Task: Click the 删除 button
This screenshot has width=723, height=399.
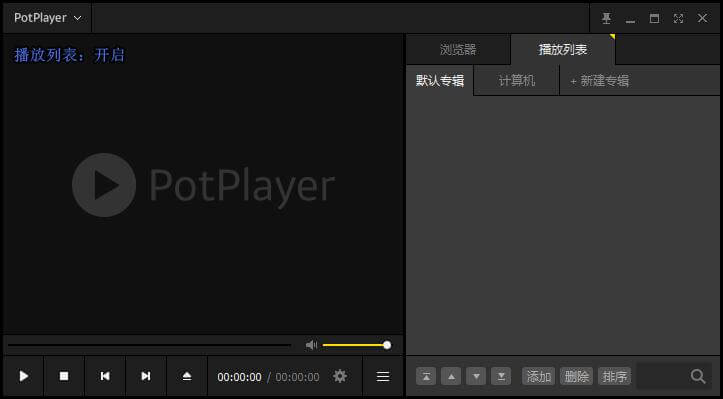Action: (x=576, y=376)
